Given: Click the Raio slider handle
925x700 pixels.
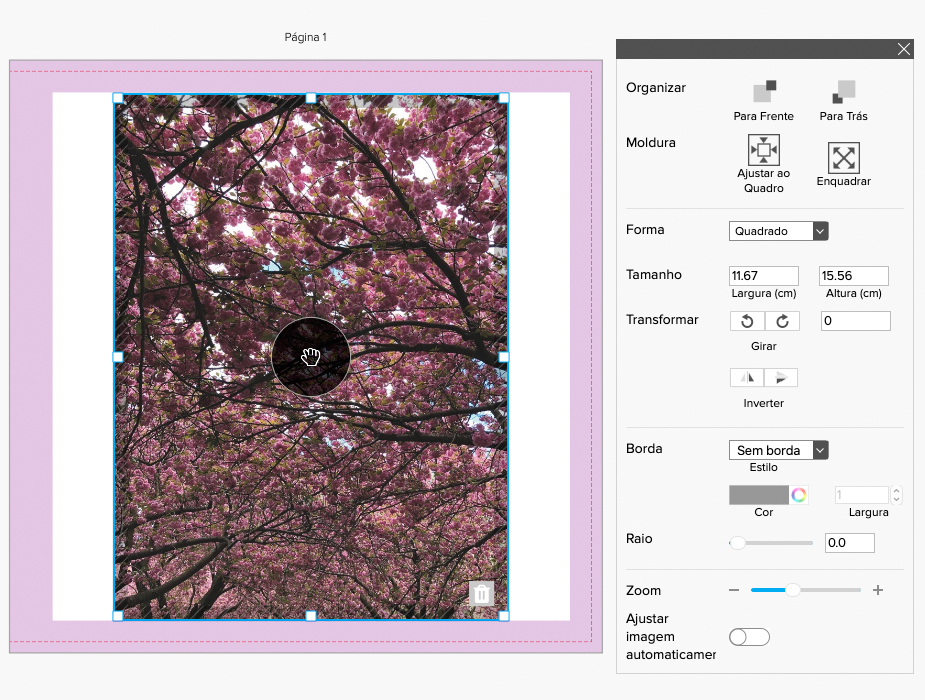Looking at the screenshot, I should coord(737,543).
